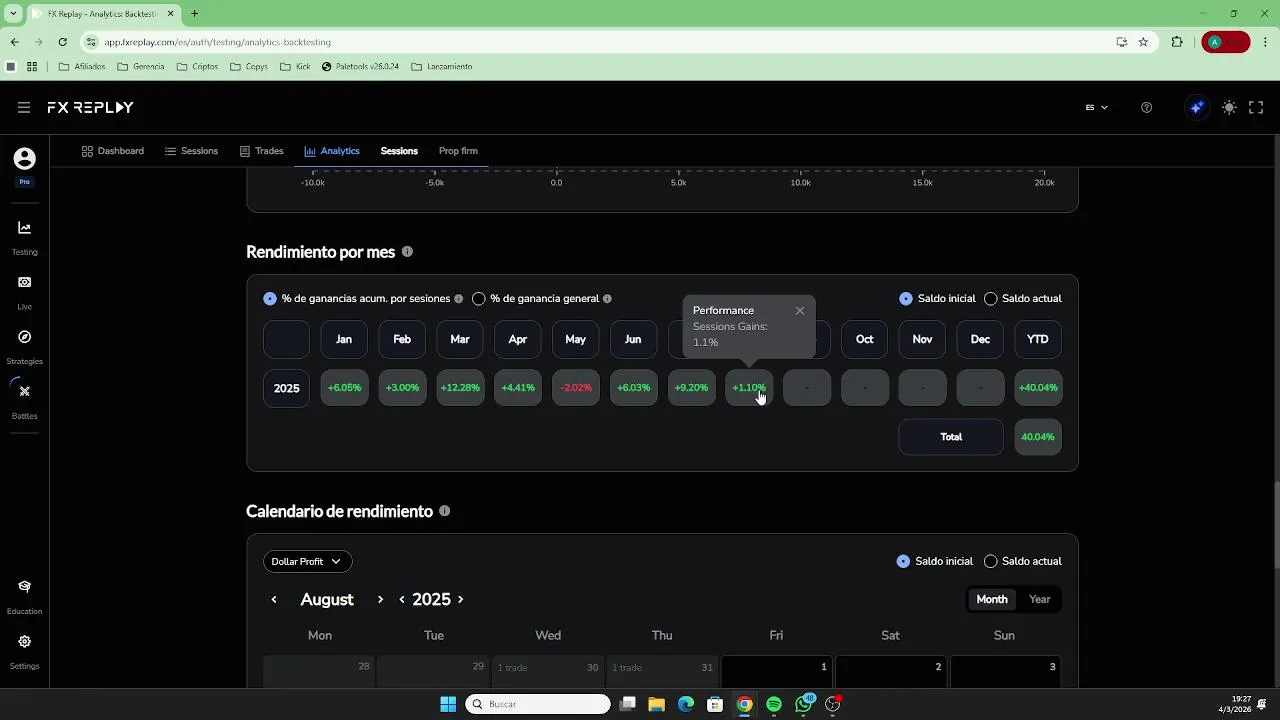Open the Sessions tab with list icon

(x=191, y=151)
